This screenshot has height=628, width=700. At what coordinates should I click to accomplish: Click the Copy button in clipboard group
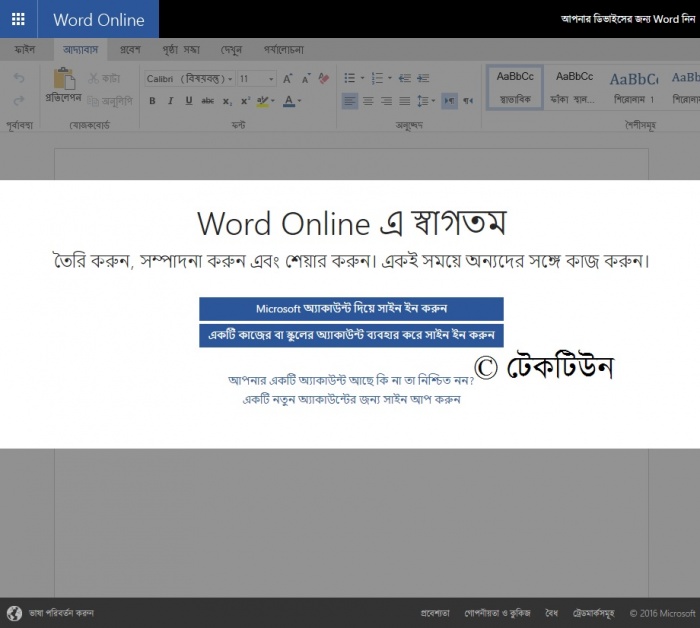click(110, 101)
